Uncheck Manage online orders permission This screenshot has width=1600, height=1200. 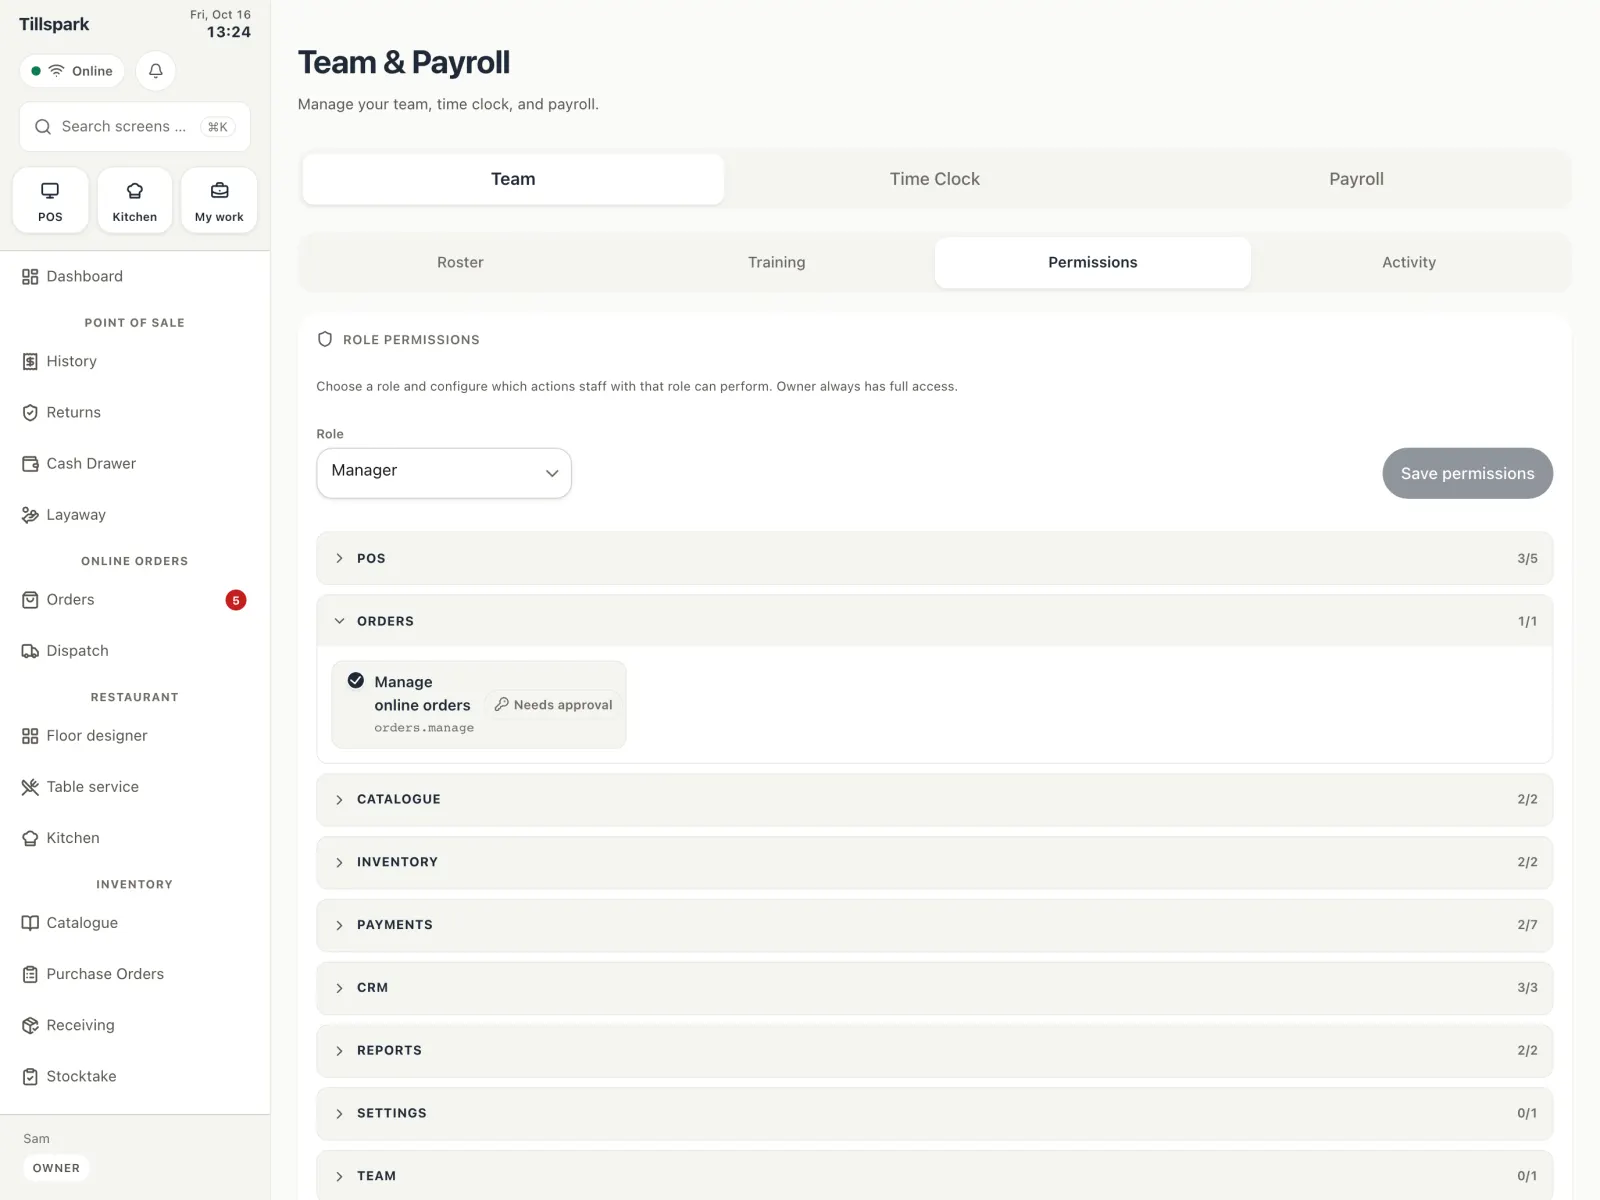[x=356, y=681]
